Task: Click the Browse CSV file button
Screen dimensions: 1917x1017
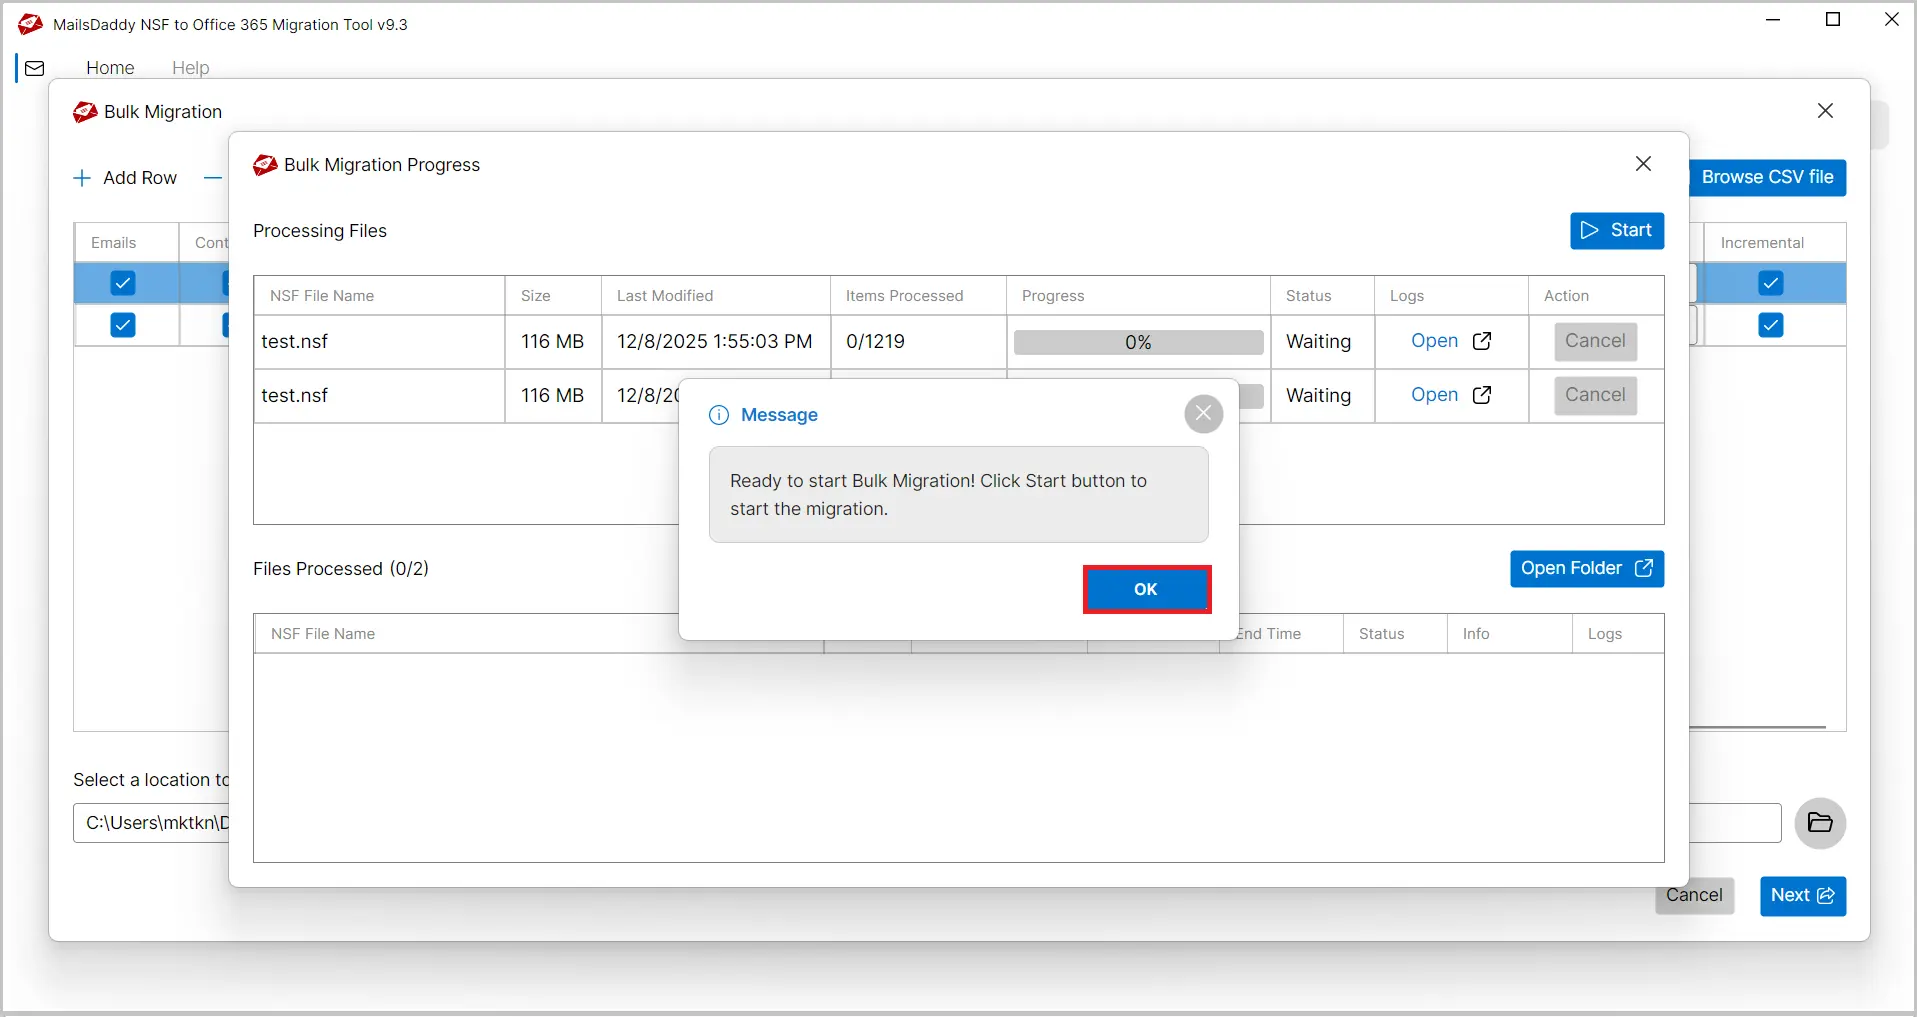Action: coord(1767,177)
